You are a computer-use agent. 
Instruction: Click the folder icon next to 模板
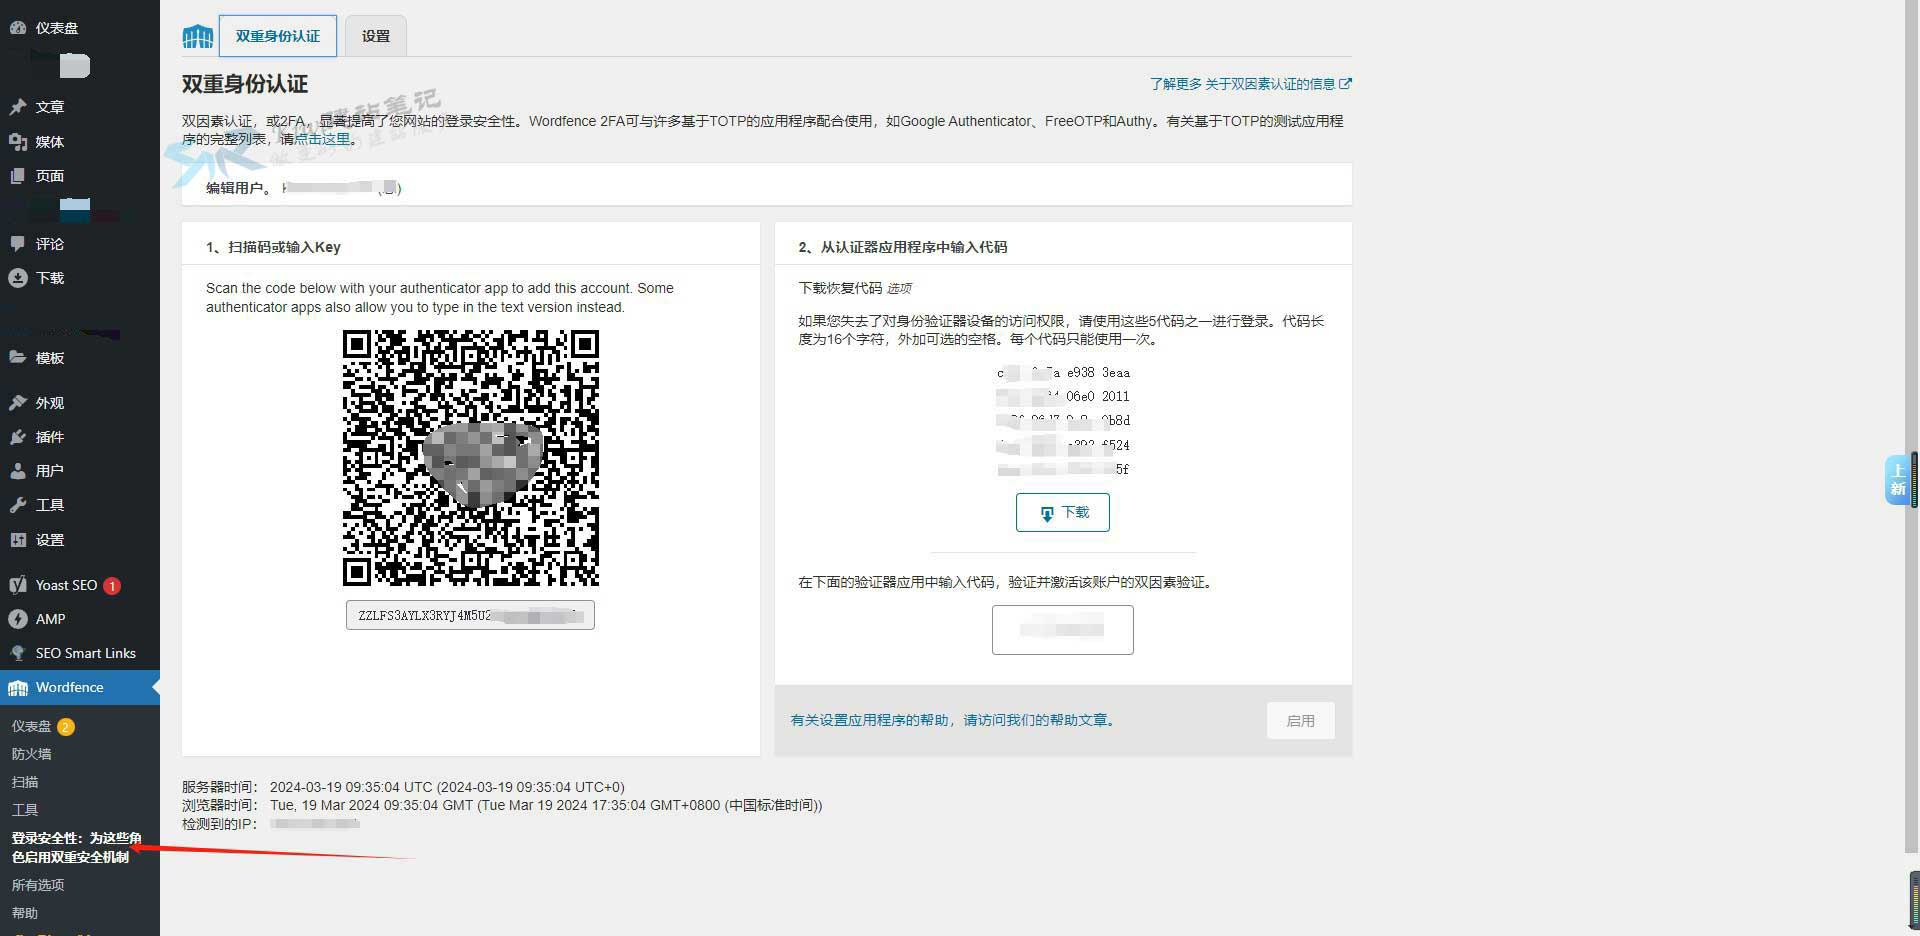click(18, 358)
